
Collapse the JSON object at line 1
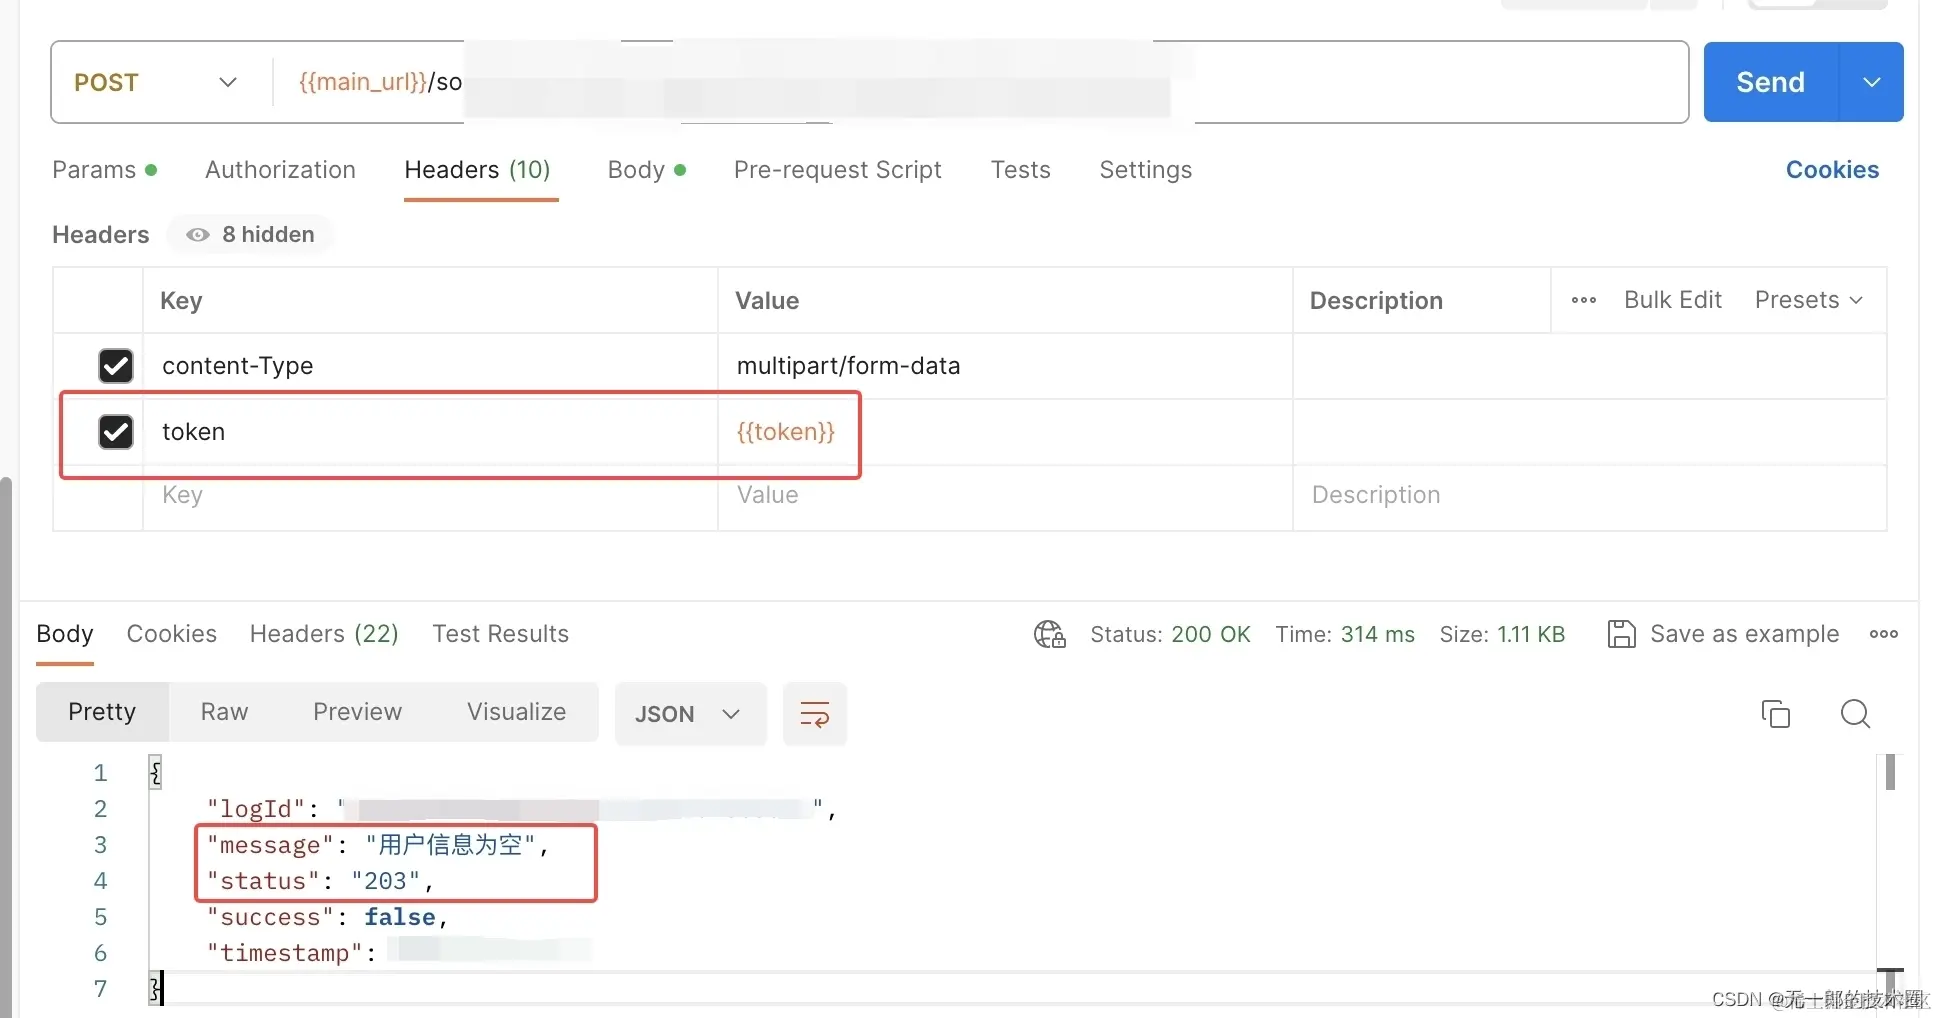click(155, 772)
